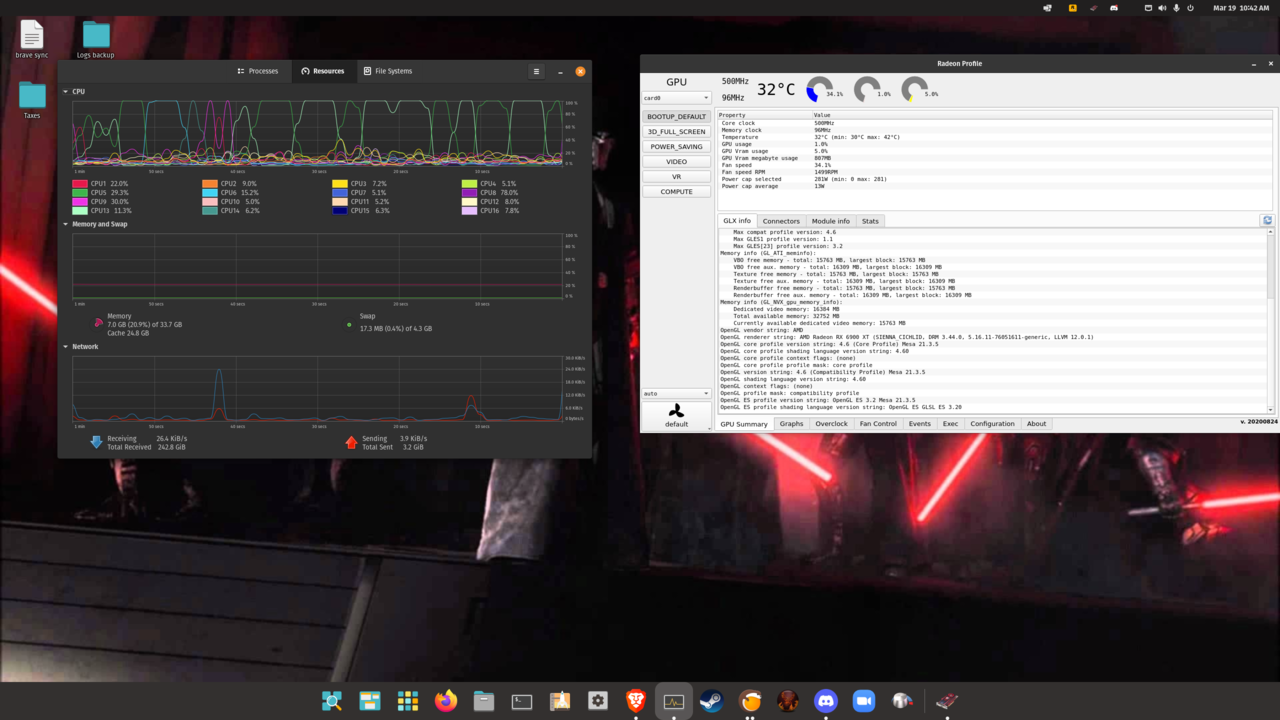Collapse the CPU section
1280x720 pixels.
66,92
